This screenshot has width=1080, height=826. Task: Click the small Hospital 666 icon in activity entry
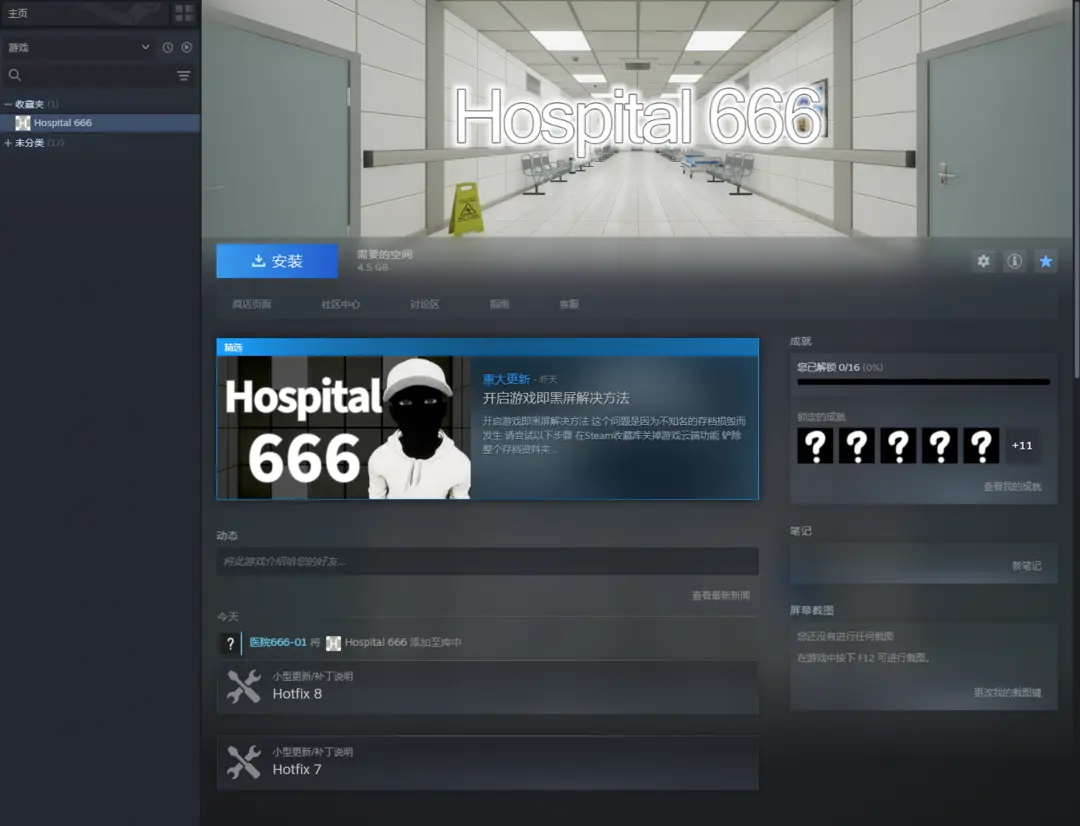[333, 643]
